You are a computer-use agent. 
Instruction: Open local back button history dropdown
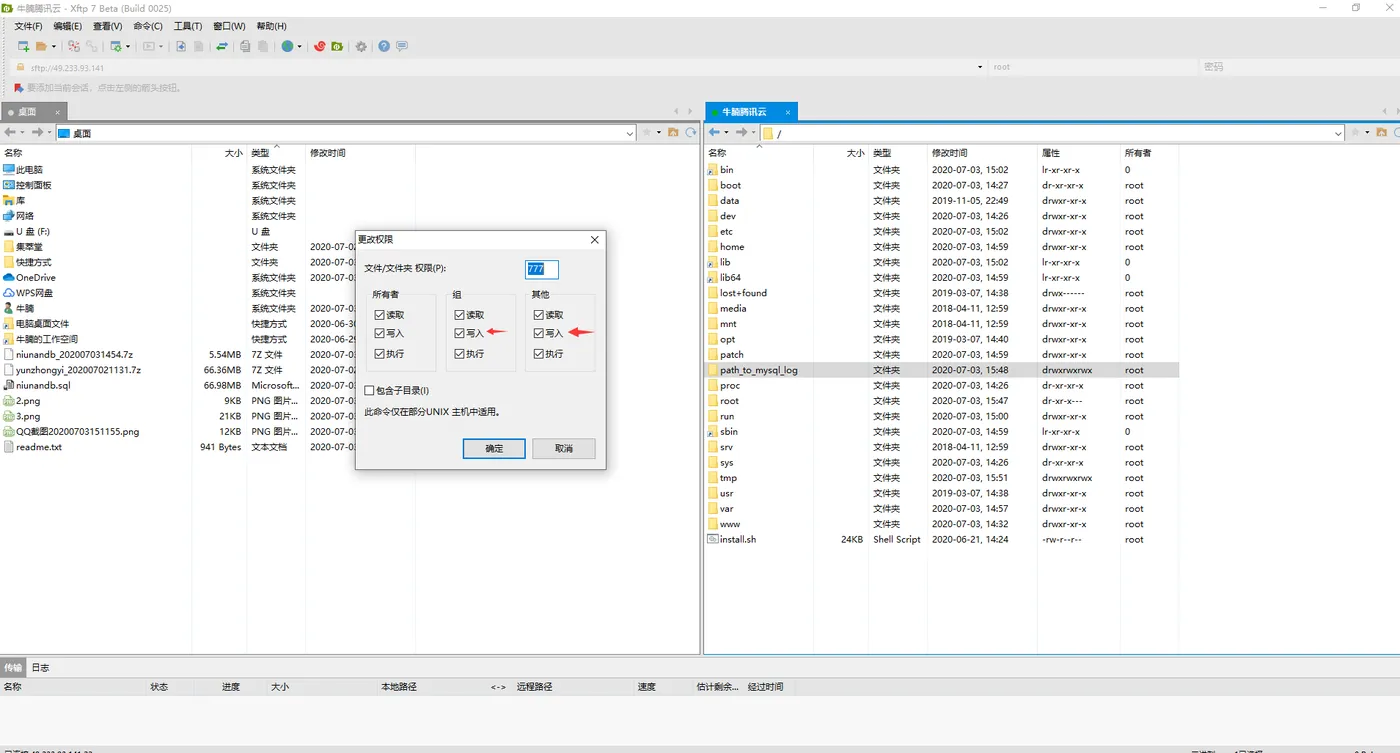(24, 133)
